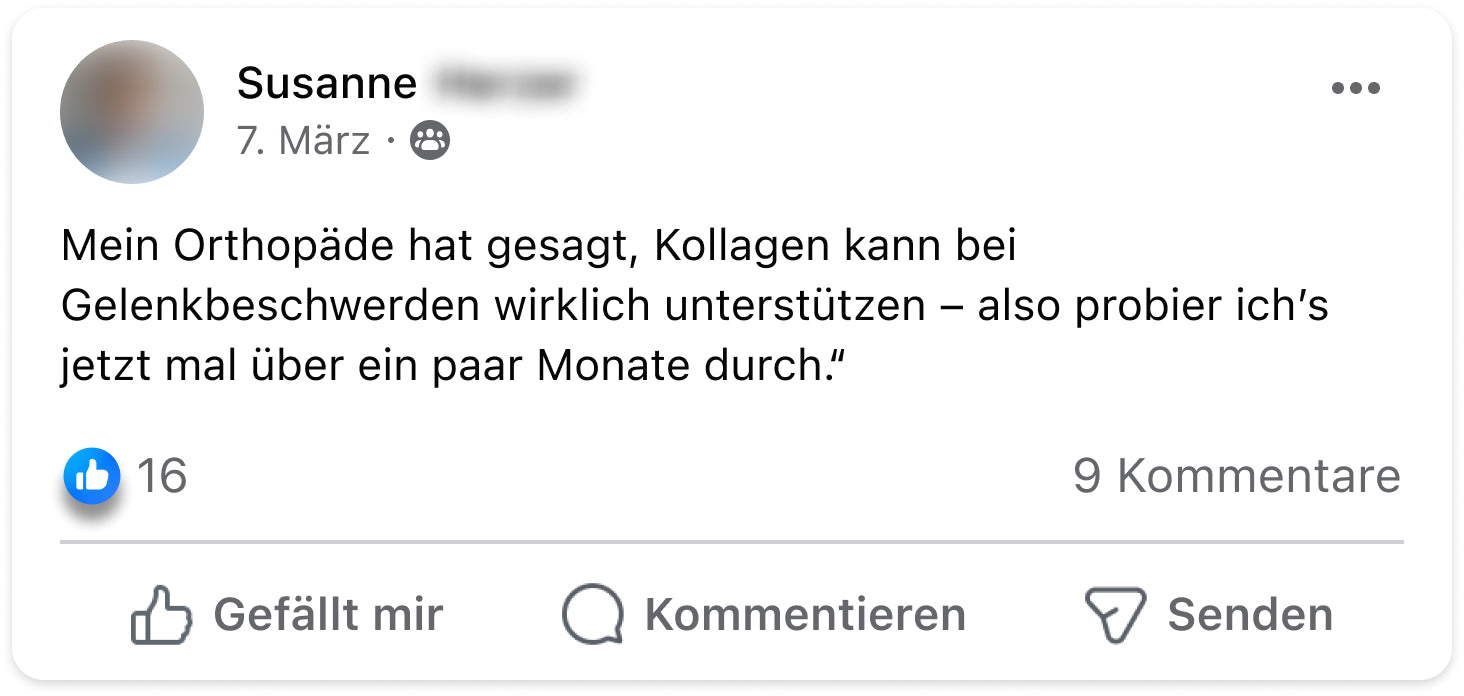Open the three-dot post options menu
The height and width of the screenshot is (696, 1464).
tap(1355, 89)
